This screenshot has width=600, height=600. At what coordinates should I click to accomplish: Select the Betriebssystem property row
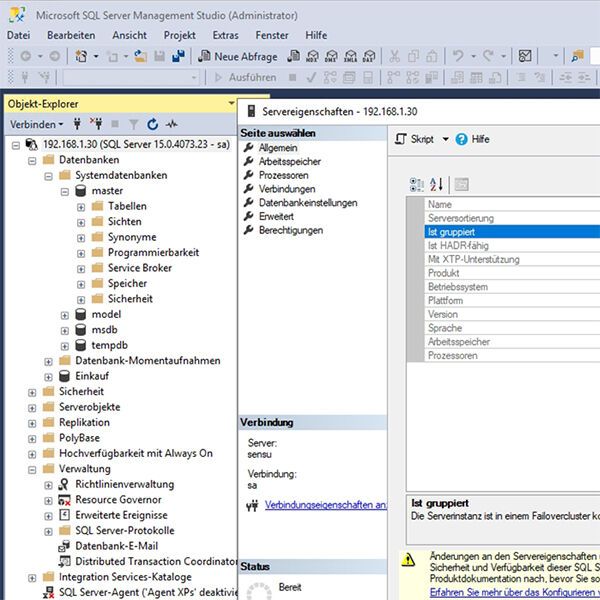point(512,287)
